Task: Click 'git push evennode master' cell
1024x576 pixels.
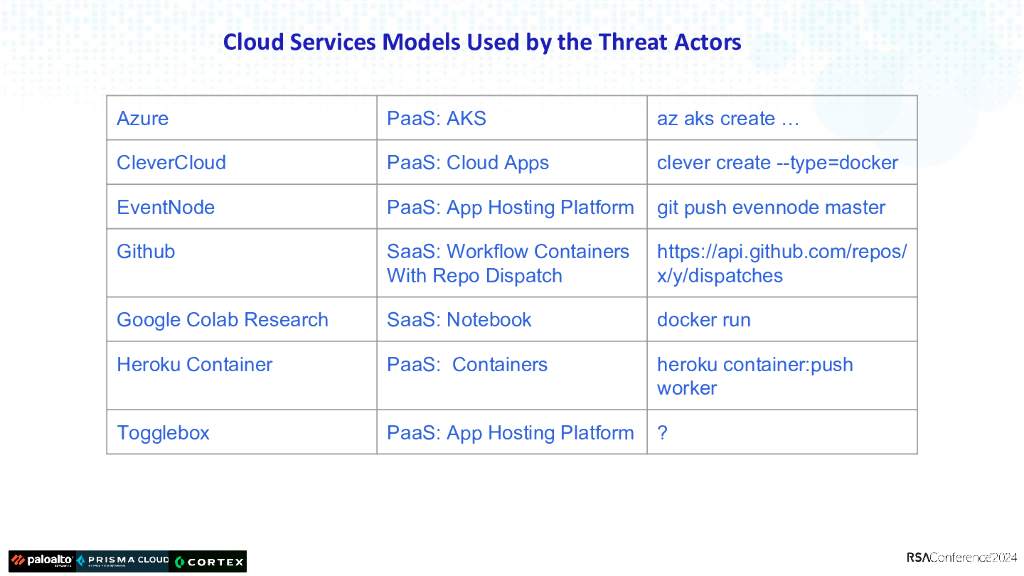Action: [x=782, y=207]
